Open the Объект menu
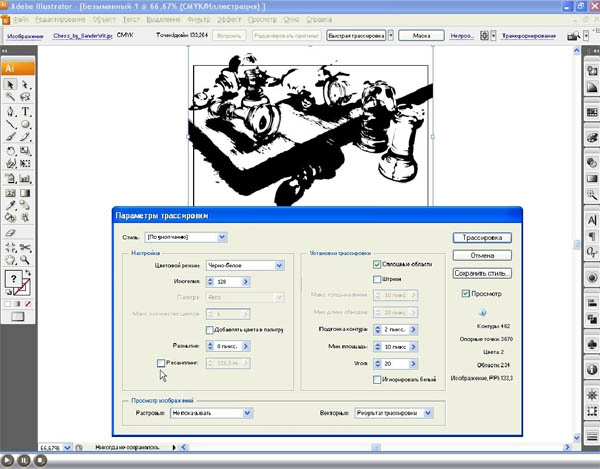The image size is (600, 469). click(103, 20)
